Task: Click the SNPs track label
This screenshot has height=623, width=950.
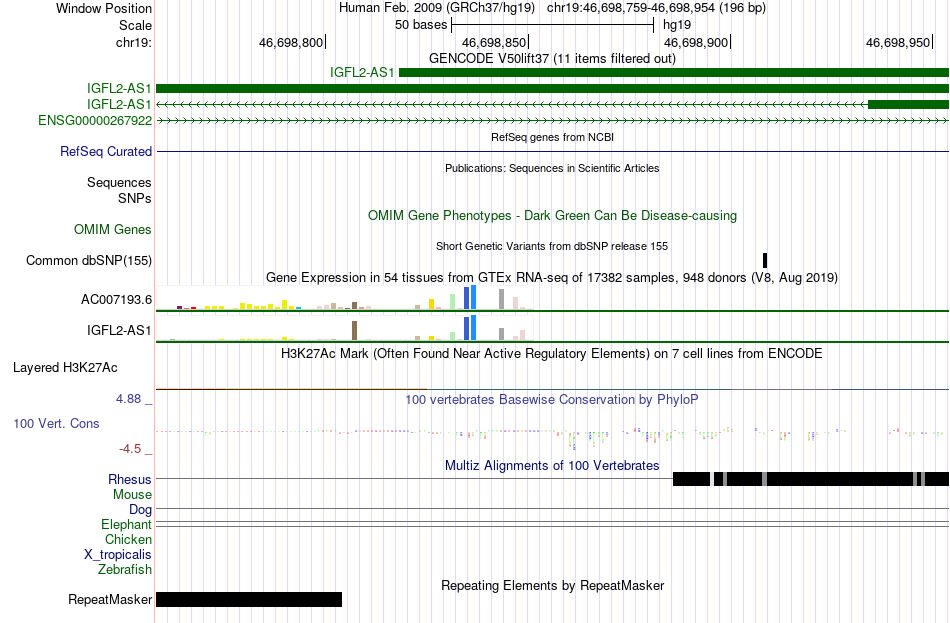Action: pyautogui.click(x=135, y=198)
